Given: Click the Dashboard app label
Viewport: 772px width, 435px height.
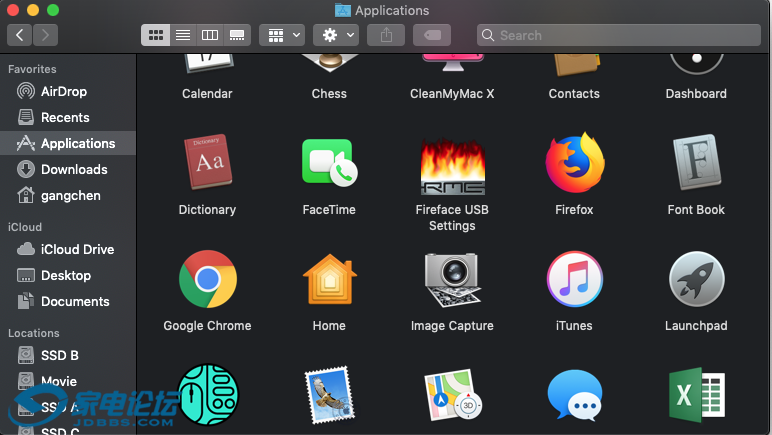Looking at the screenshot, I should click(697, 93).
